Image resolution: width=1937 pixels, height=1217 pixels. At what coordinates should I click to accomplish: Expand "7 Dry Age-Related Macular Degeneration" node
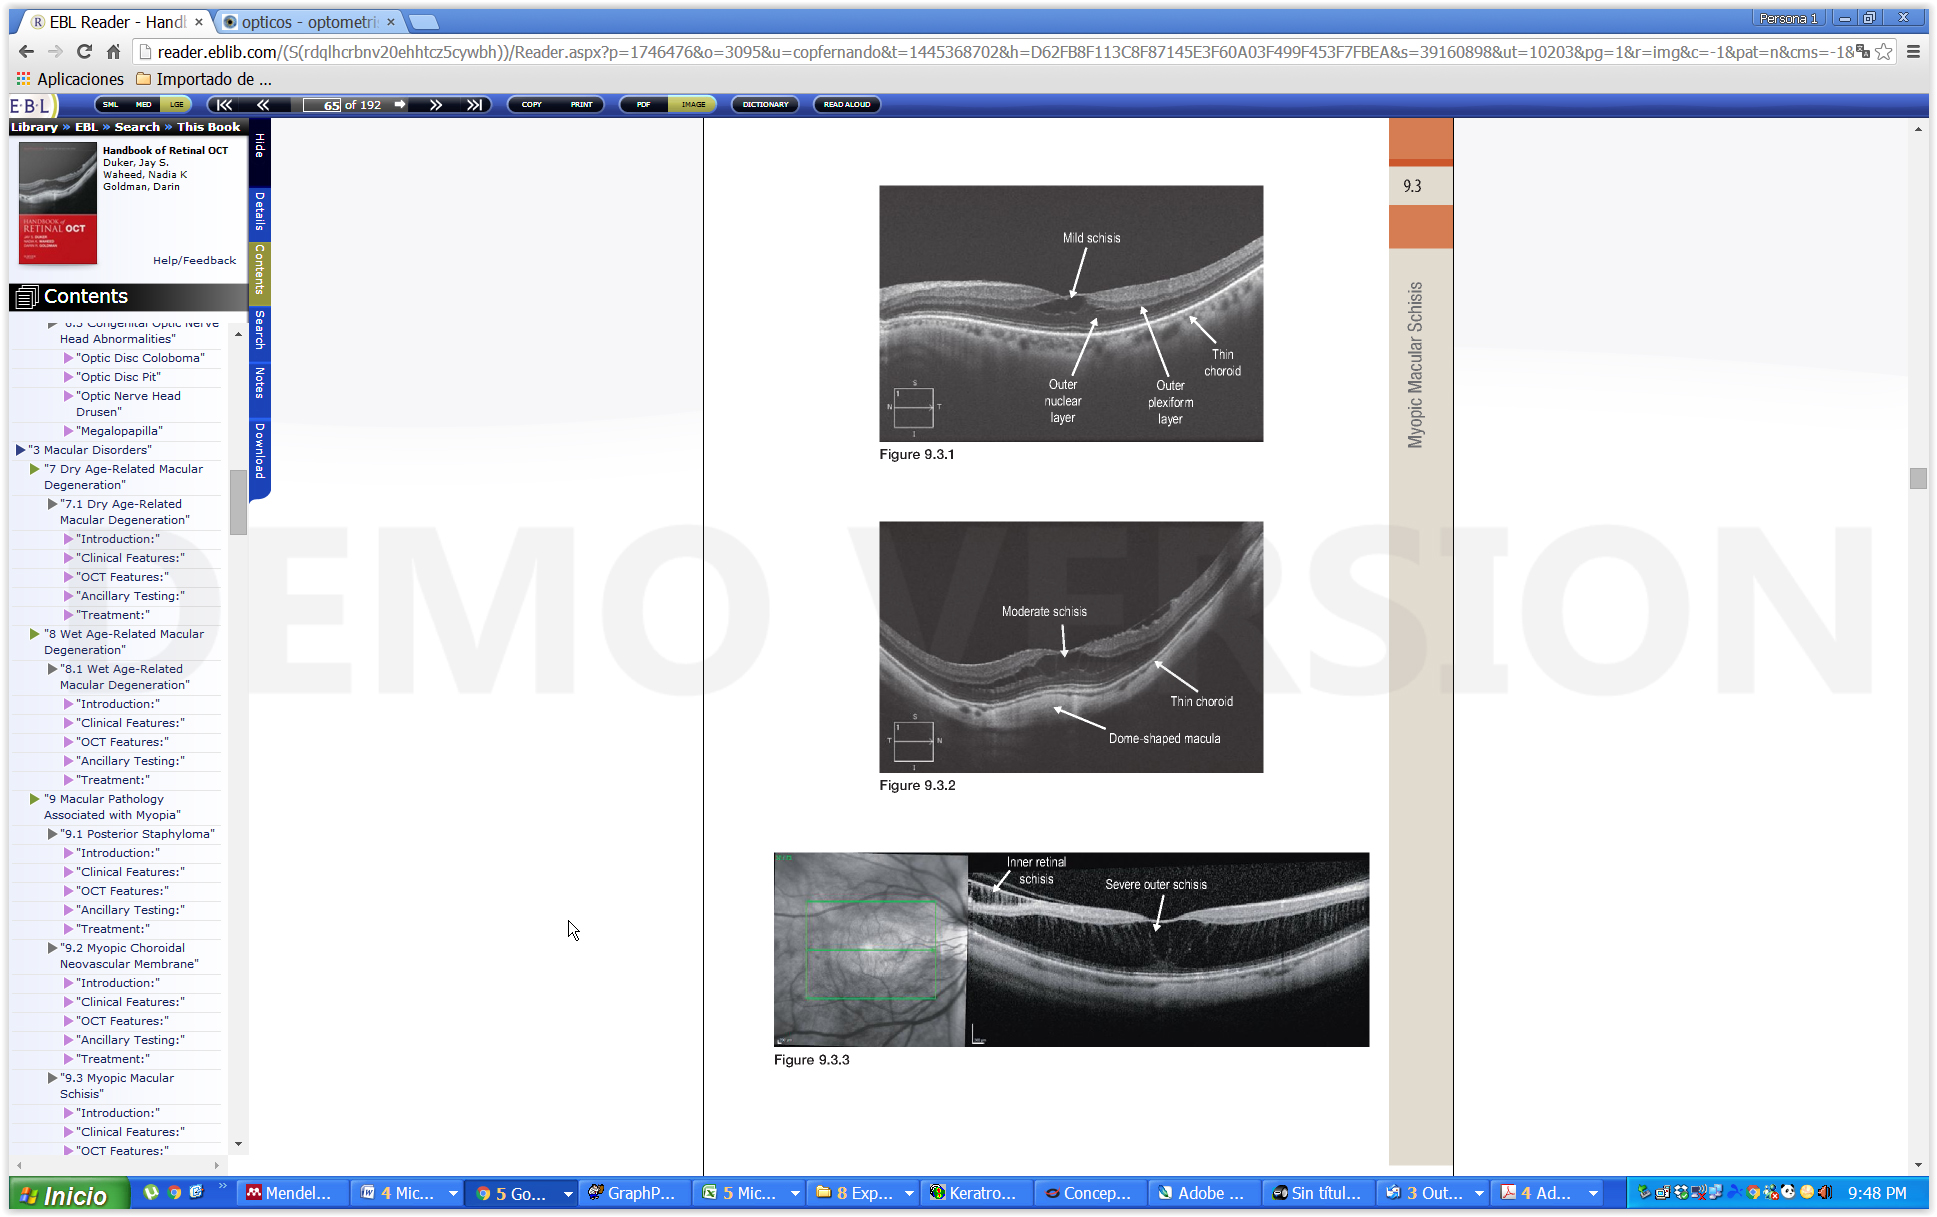point(35,469)
